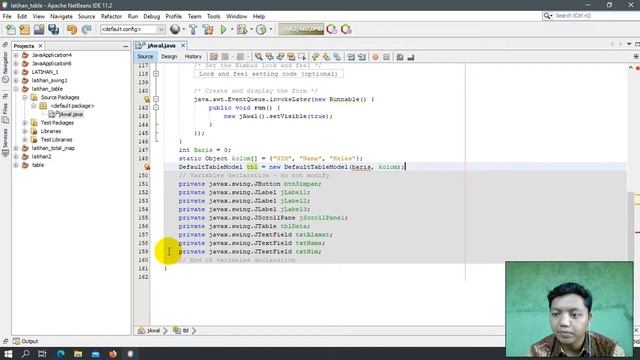
Task: Click the New Project toolbar icon
Action: (x=24, y=29)
